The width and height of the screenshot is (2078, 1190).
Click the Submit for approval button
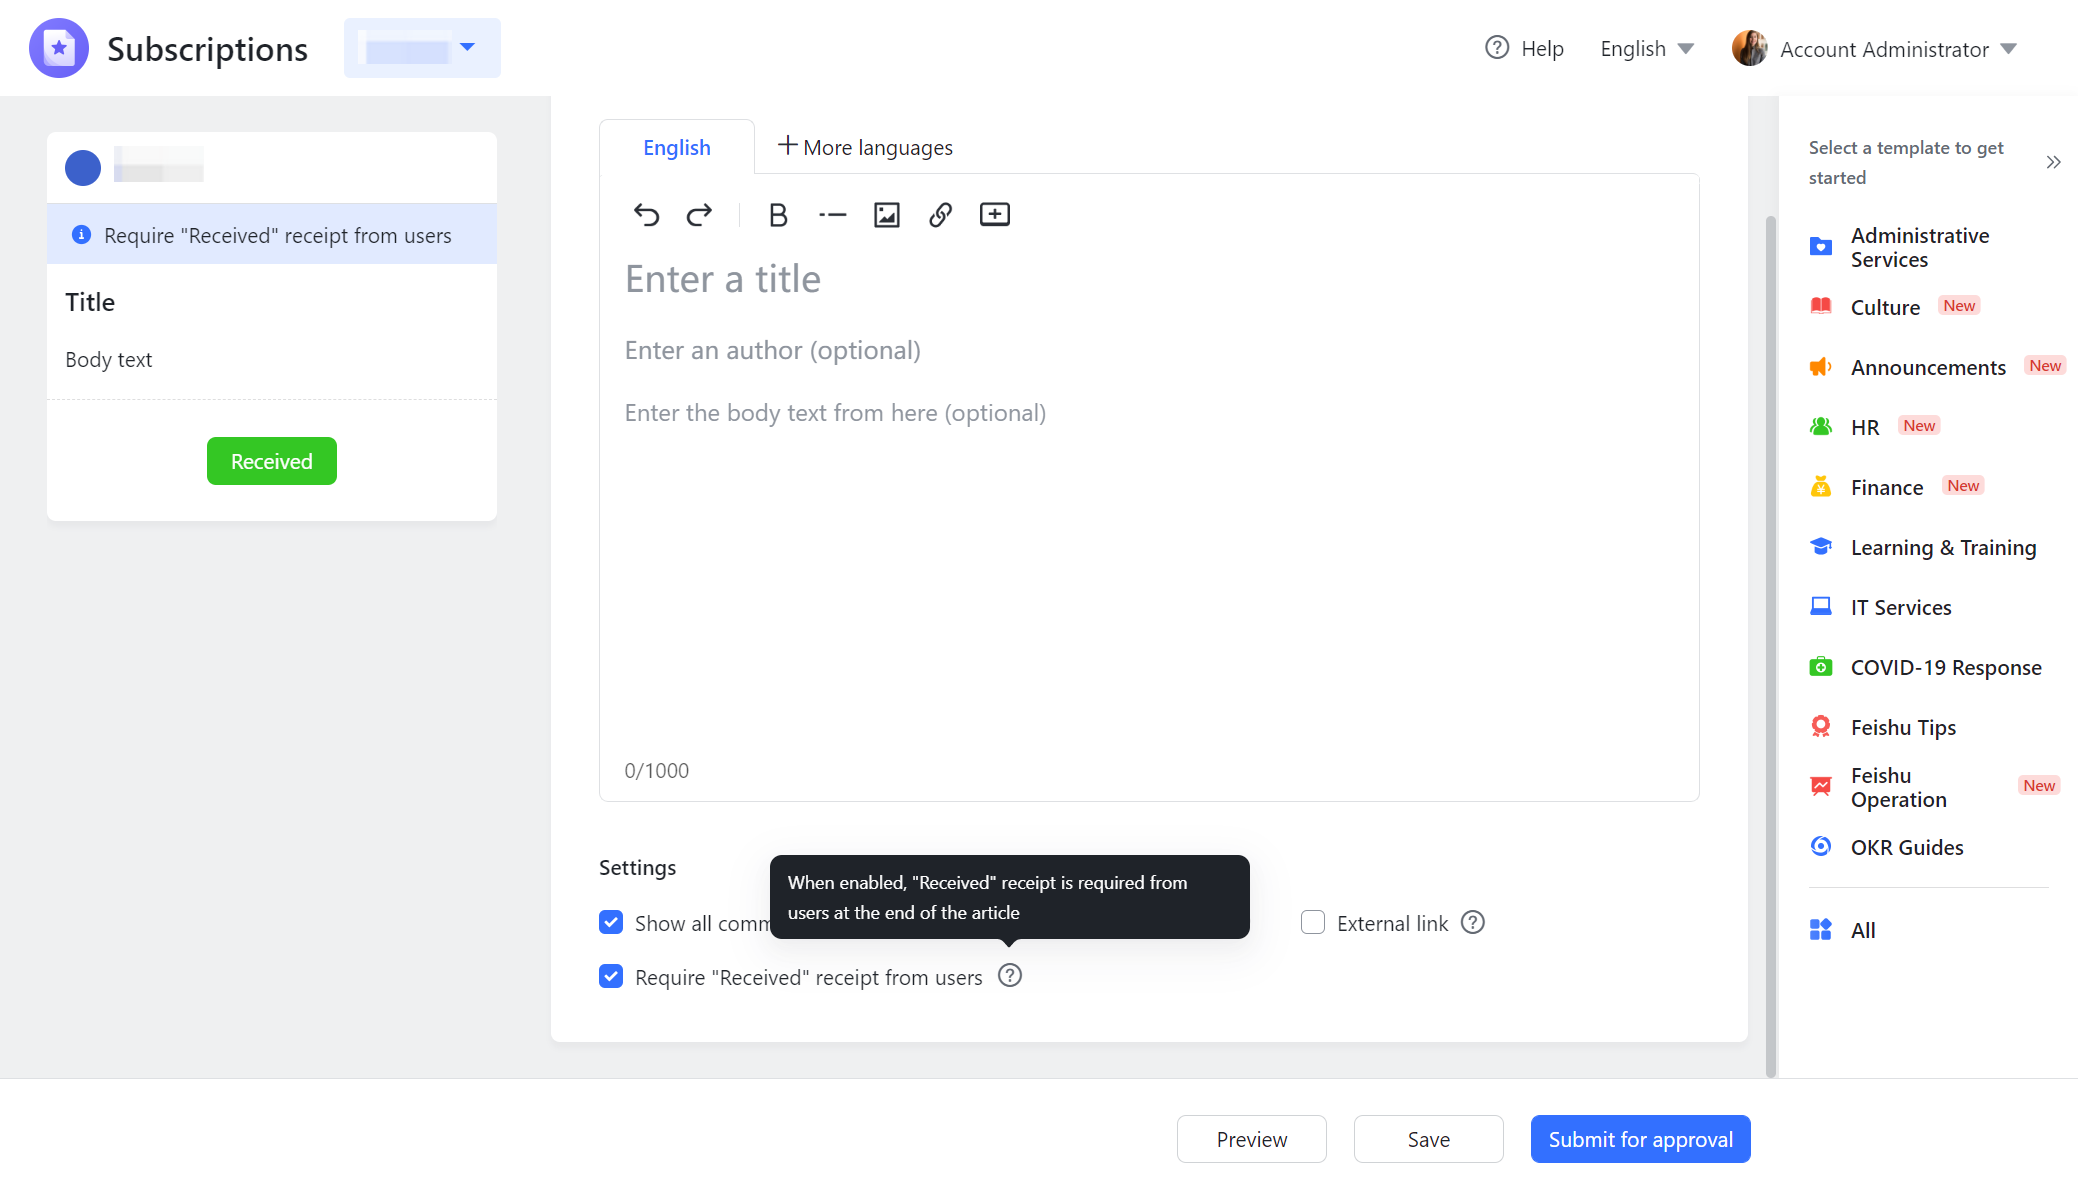pos(1639,1139)
